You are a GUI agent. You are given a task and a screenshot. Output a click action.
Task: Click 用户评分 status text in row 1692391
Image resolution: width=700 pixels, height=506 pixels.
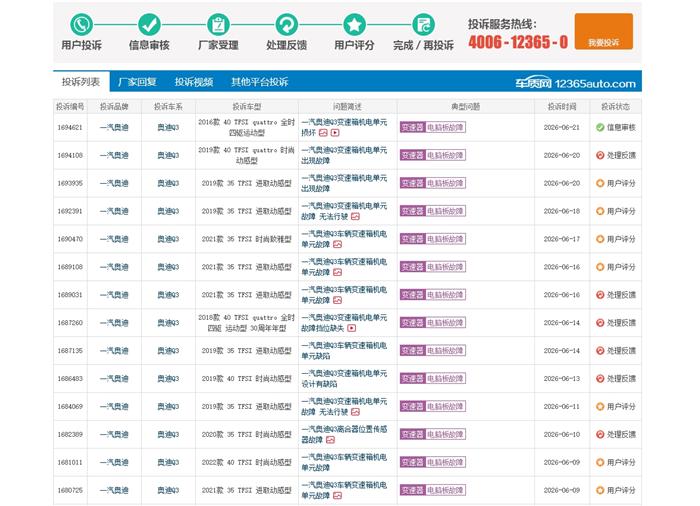[621, 211]
